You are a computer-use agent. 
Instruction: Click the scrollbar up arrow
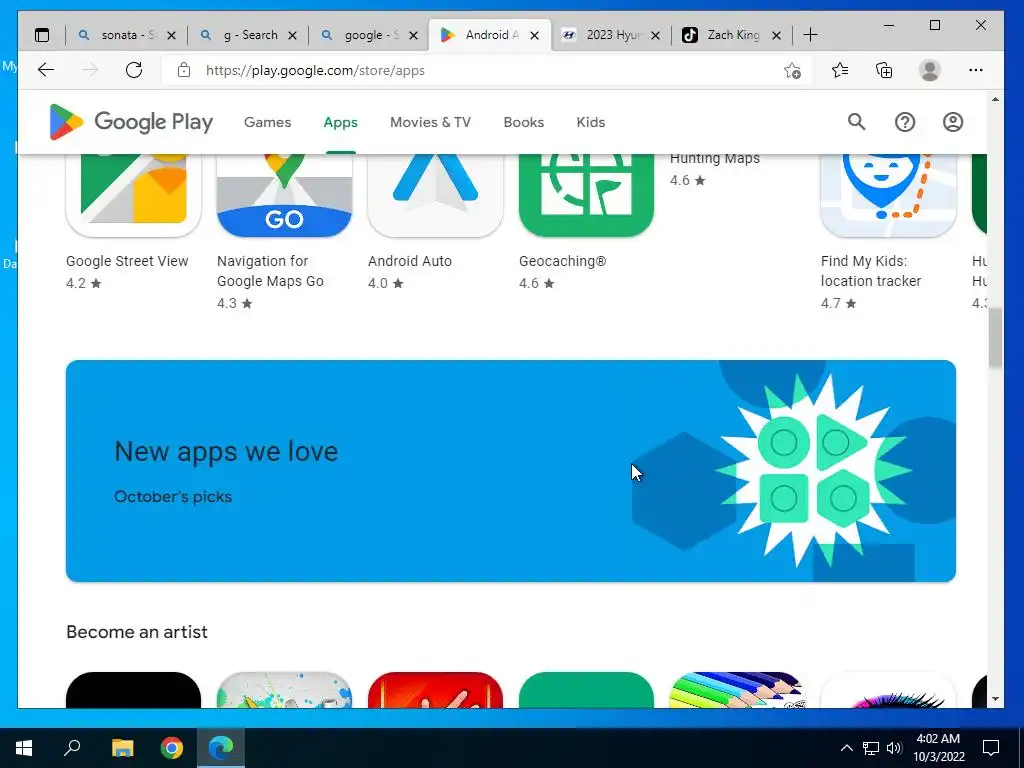coord(995,99)
